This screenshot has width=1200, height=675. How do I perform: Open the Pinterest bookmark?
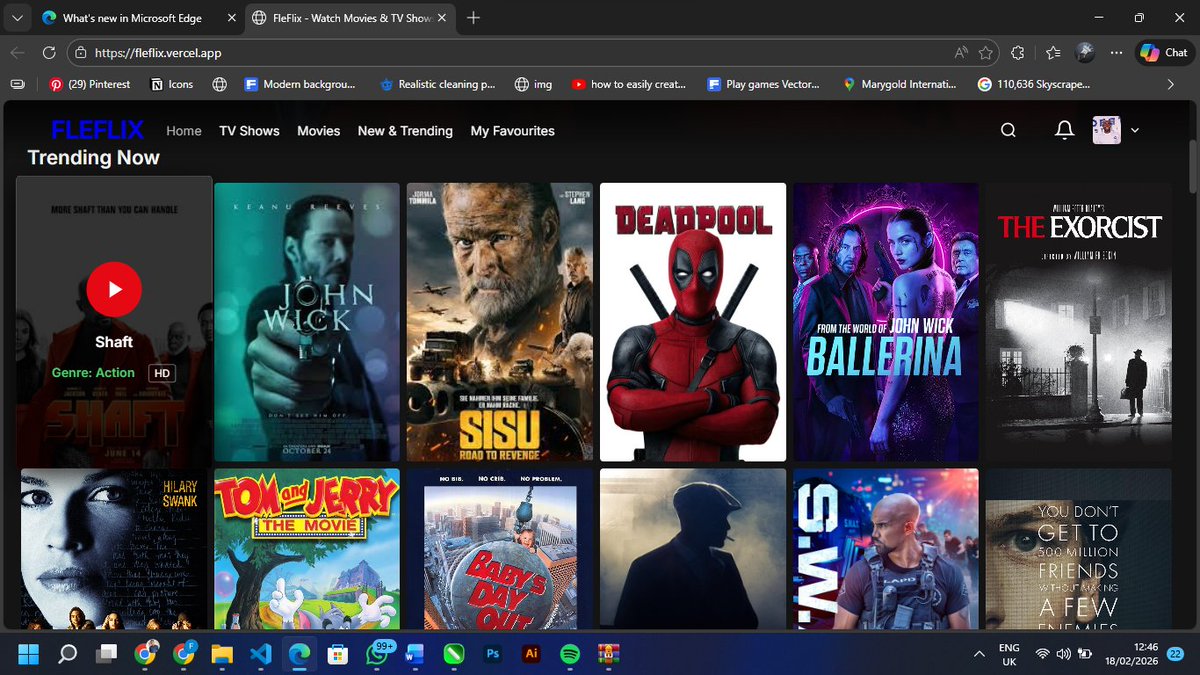click(x=90, y=85)
